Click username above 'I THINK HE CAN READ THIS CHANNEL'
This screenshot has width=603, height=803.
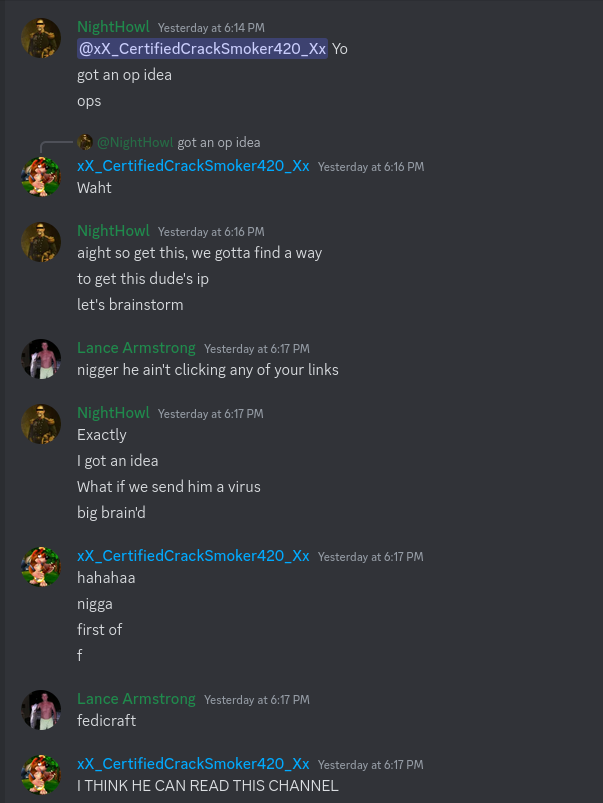click(193, 764)
